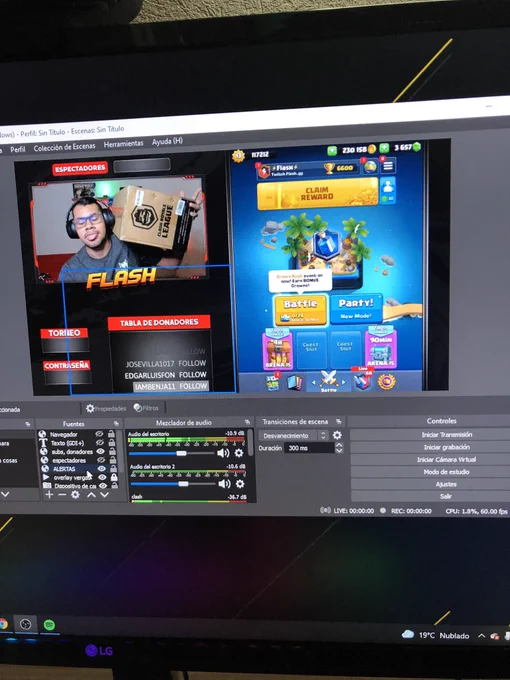Hide the overlay source

pos(102,477)
